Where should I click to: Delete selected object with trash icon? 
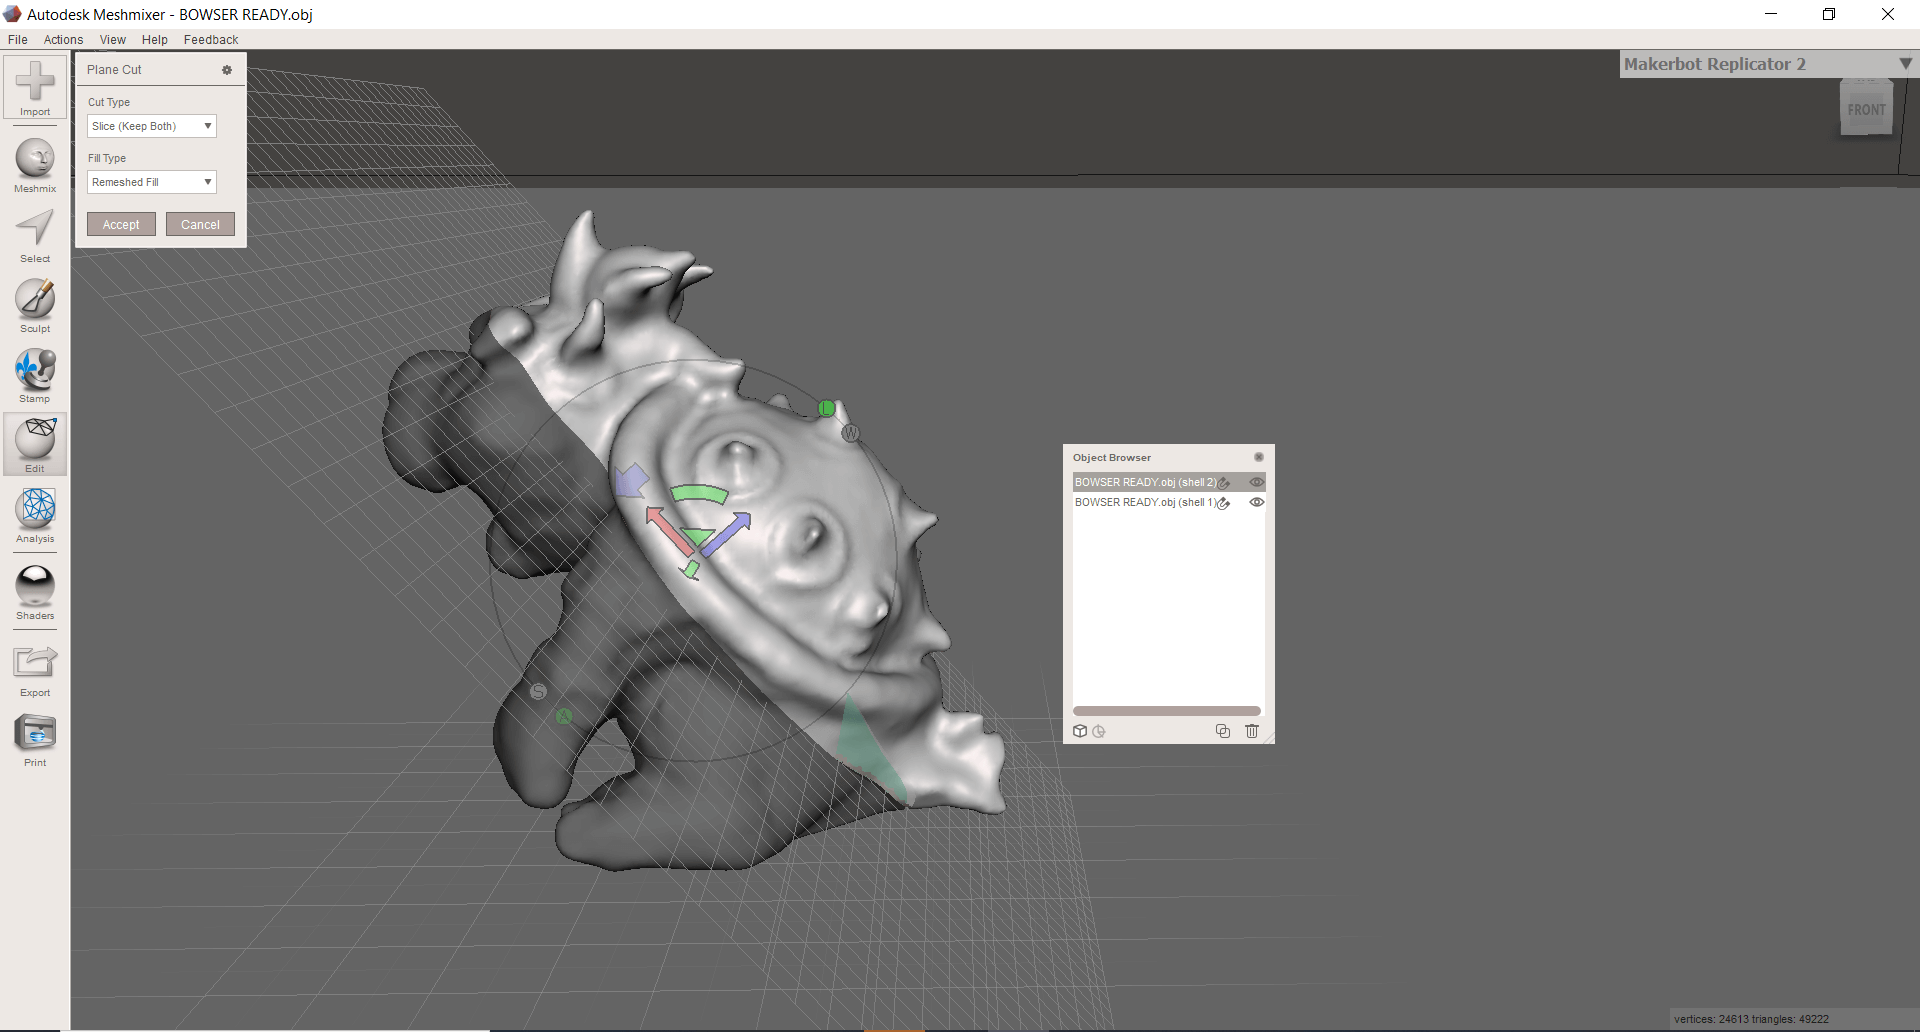[1251, 731]
